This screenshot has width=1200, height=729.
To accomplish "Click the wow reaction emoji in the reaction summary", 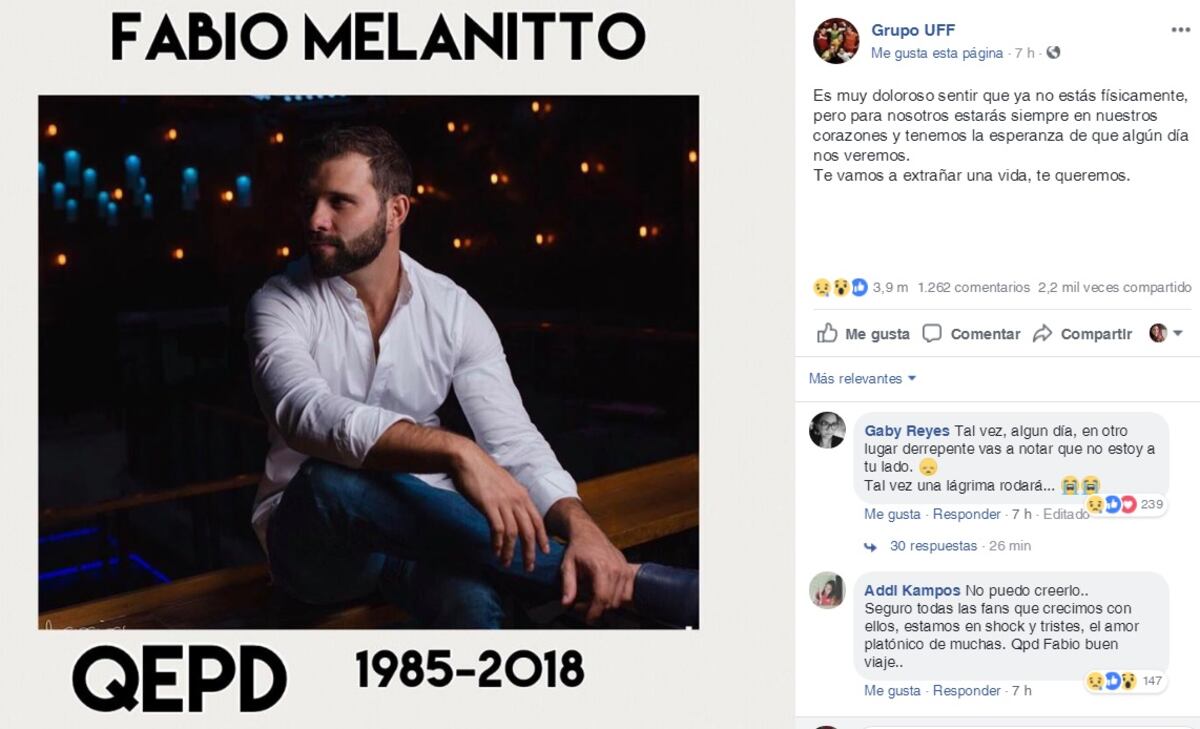I will click(x=840, y=285).
